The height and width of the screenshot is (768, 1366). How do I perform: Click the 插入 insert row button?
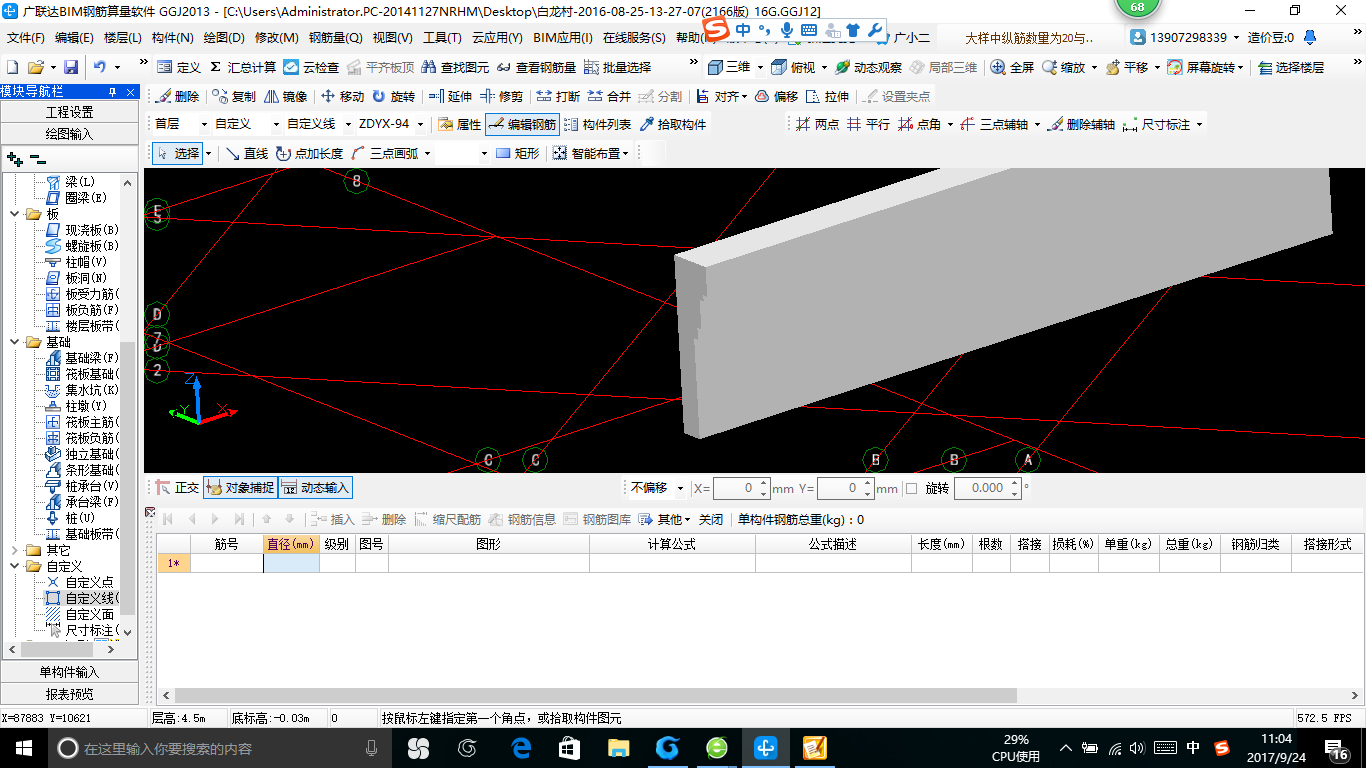click(332, 519)
